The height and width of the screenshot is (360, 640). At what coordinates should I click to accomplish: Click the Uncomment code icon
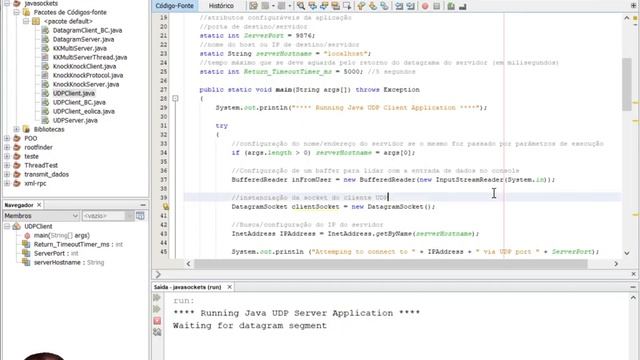coord(462,6)
